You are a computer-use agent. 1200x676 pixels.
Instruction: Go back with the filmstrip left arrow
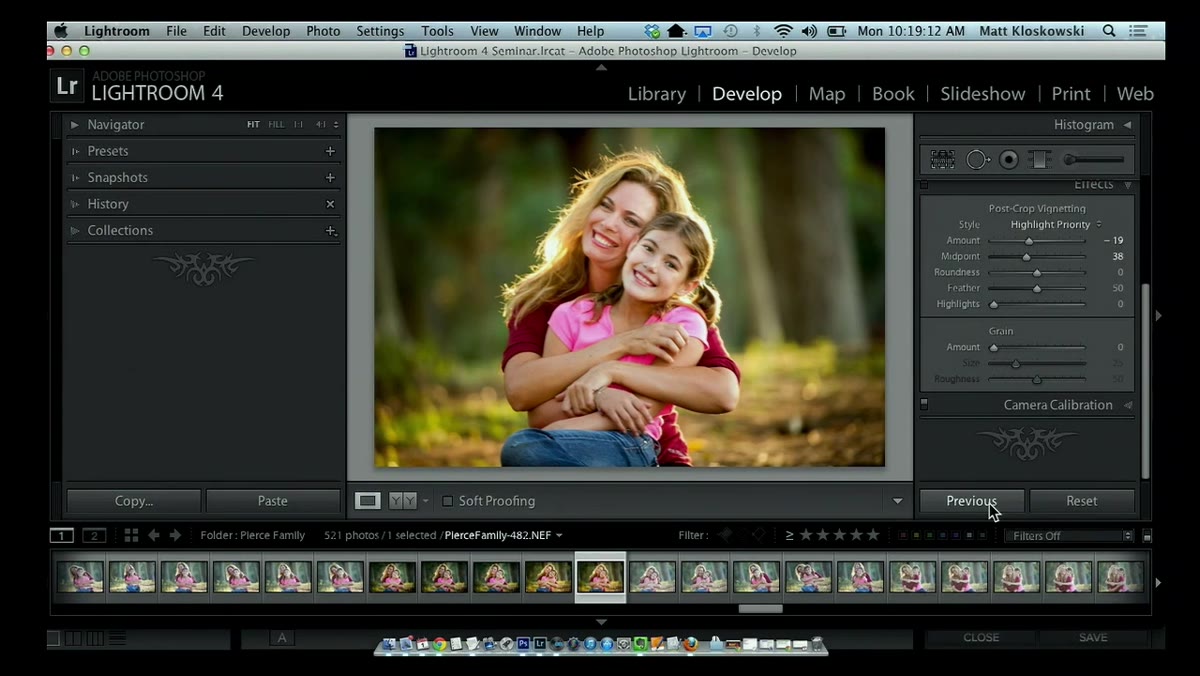coord(154,535)
